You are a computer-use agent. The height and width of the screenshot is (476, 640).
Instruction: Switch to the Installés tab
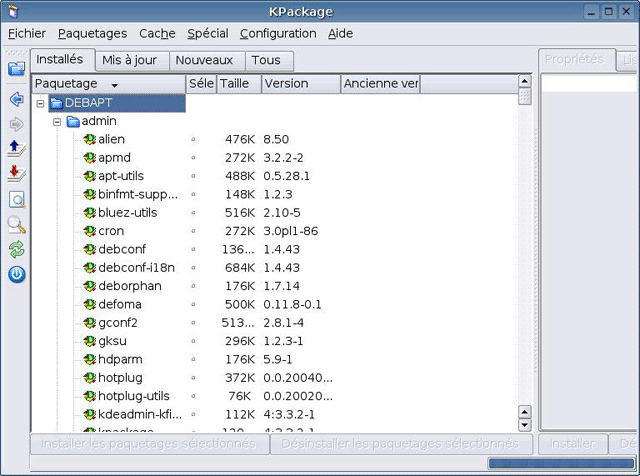pos(63,60)
